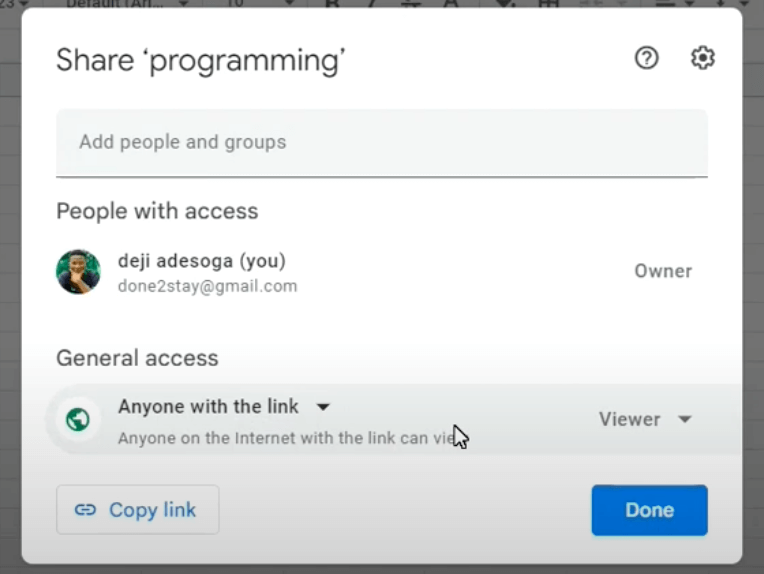The width and height of the screenshot is (764, 574).
Task: Open the Viewer role dropdown
Action: [645, 420]
